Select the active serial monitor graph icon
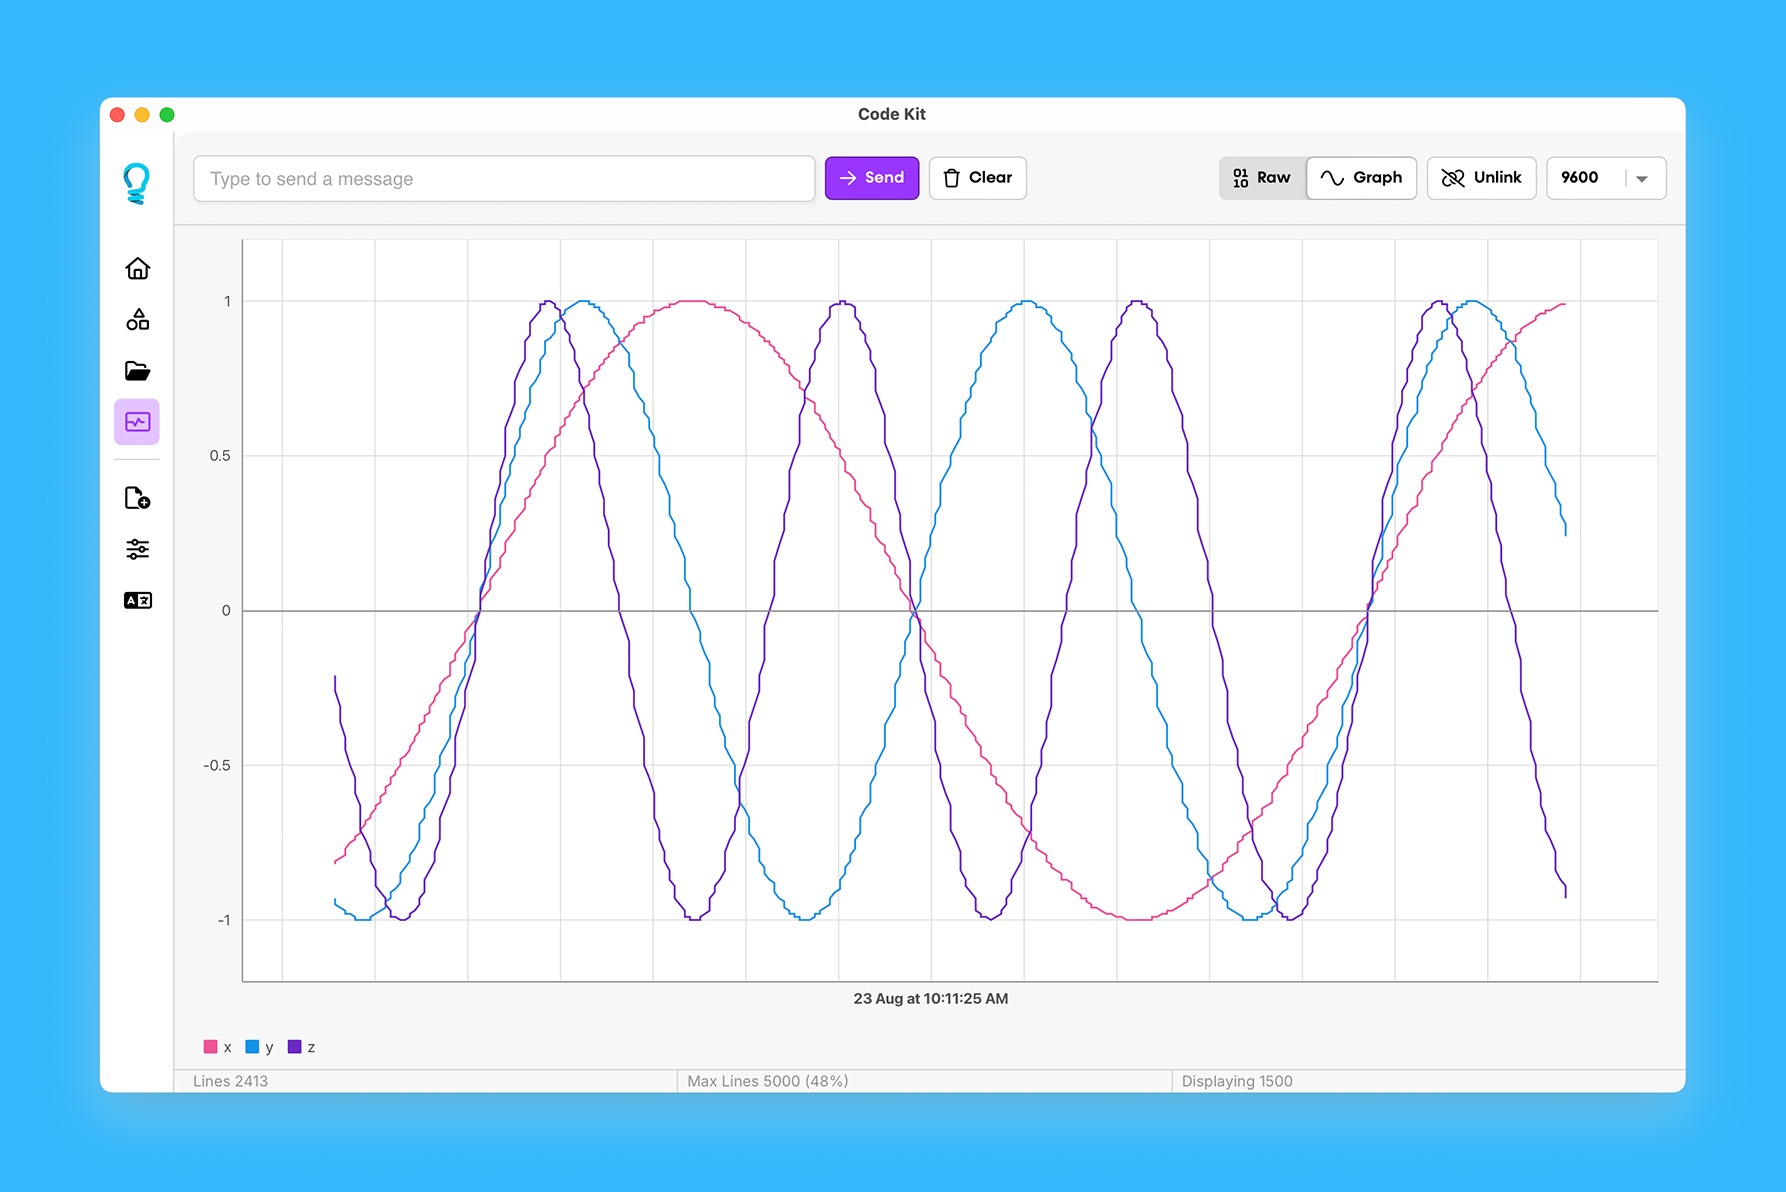This screenshot has width=1786, height=1192. (x=137, y=421)
